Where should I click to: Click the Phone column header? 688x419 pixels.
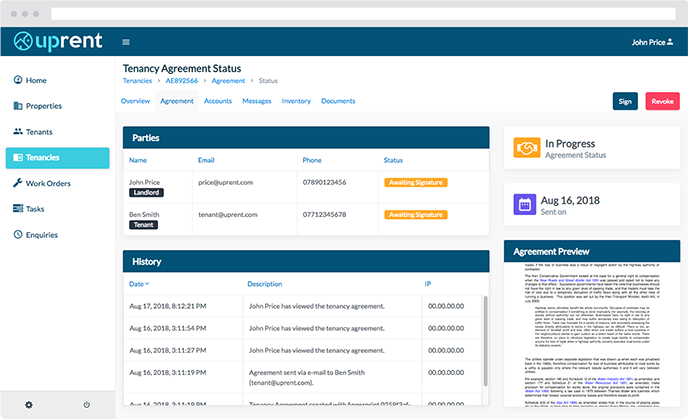[x=312, y=160]
